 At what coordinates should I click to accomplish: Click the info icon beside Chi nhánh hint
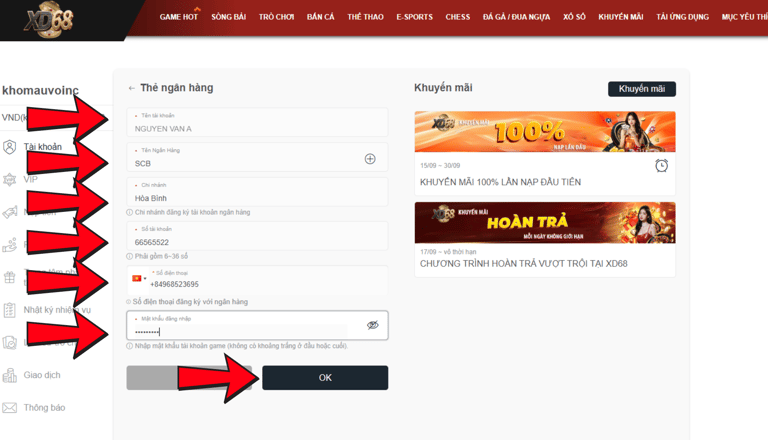pos(130,212)
